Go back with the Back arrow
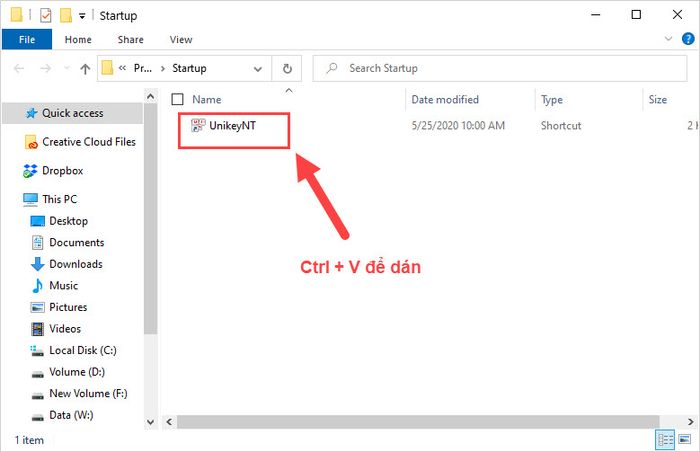This screenshot has height=452, width=700. coord(19,68)
